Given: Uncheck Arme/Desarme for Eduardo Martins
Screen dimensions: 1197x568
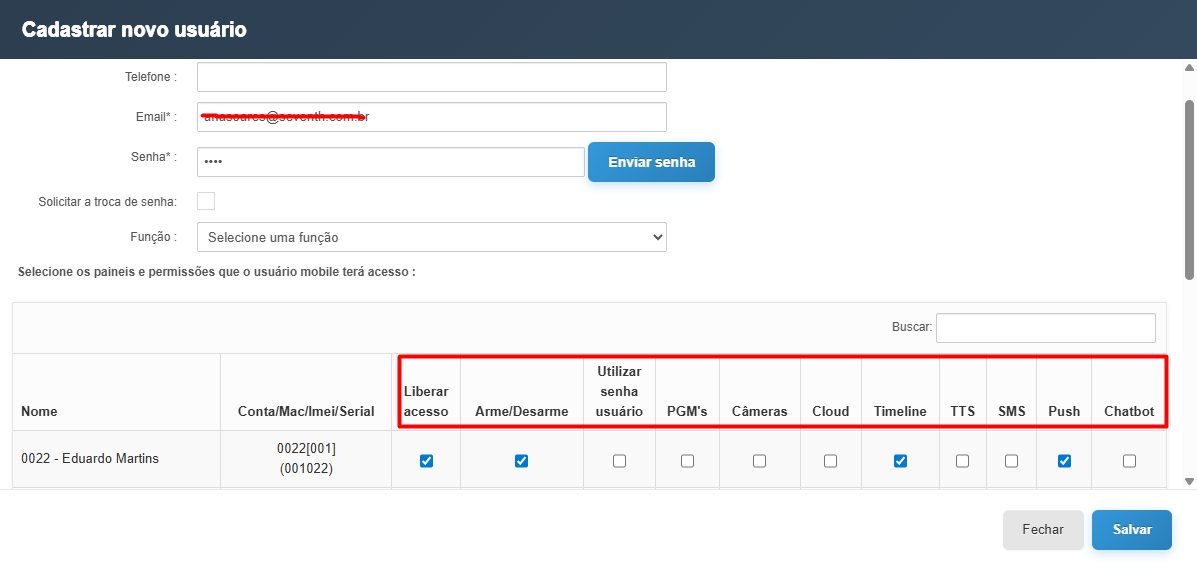Looking at the screenshot, I should pos(521,461).
